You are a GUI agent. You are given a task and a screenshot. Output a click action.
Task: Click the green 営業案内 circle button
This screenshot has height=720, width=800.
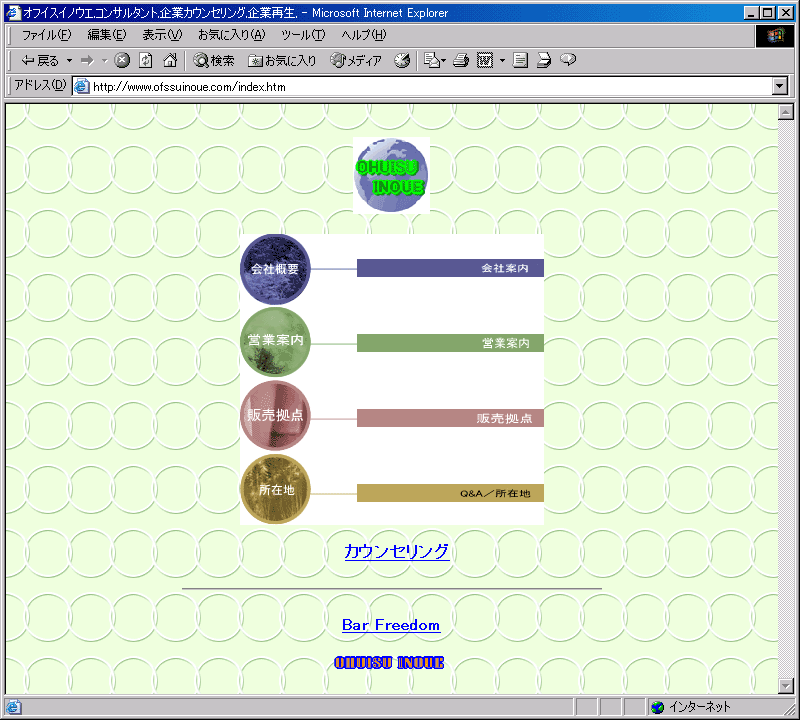pos(275,342)
